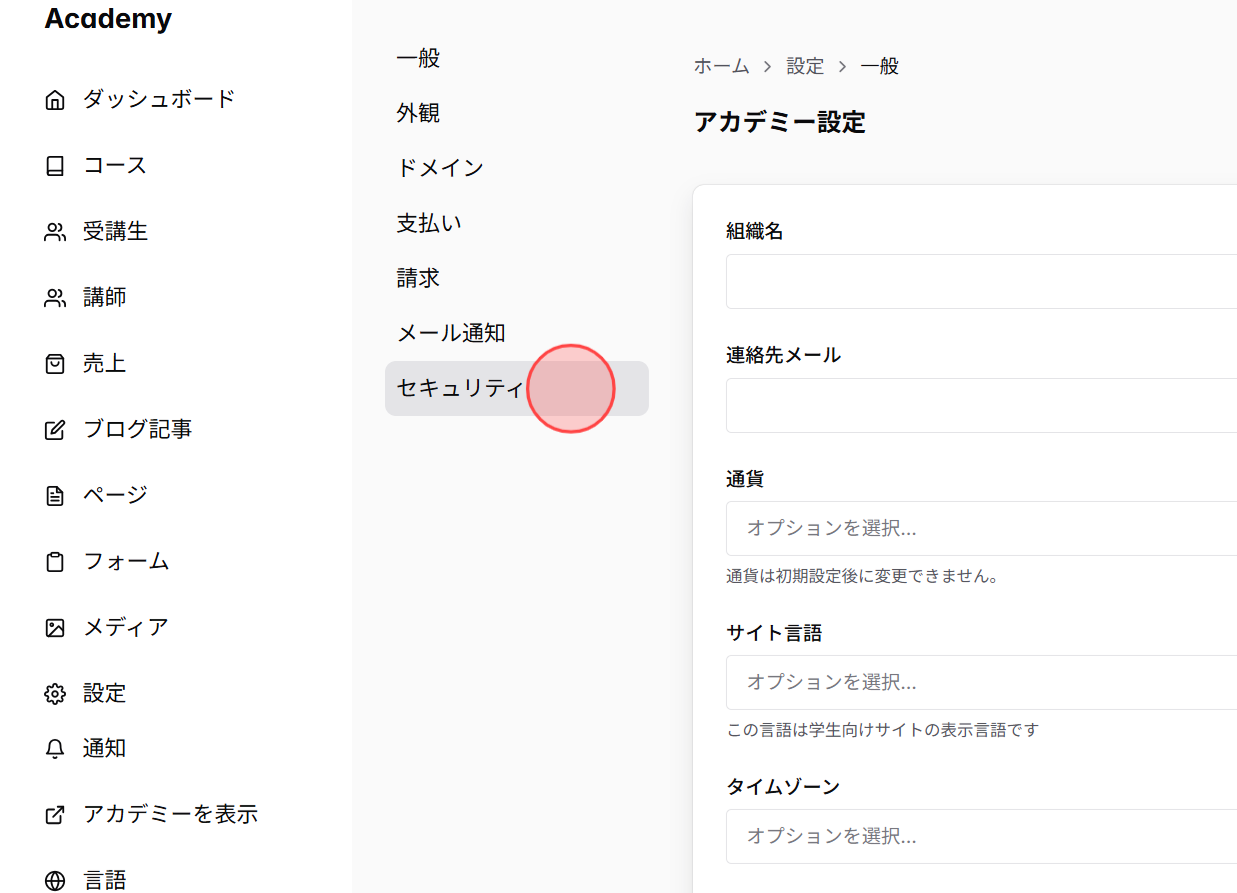
Task: Select the 設定 gear icon
Action: 55,692
